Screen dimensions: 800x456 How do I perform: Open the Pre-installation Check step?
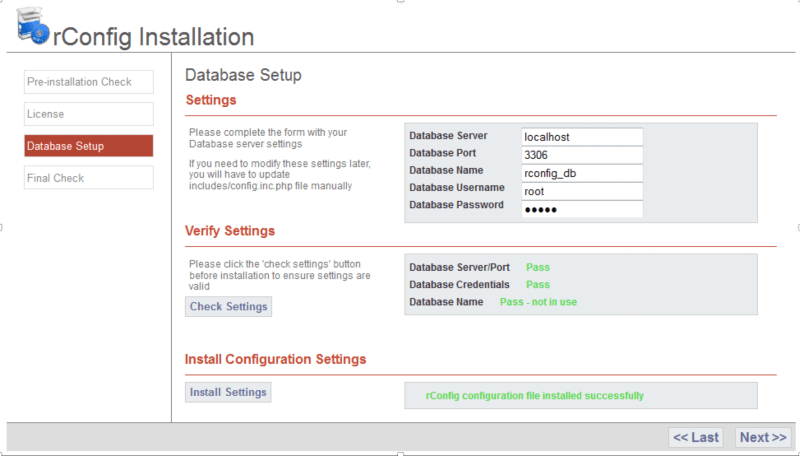tap(88, 82)
